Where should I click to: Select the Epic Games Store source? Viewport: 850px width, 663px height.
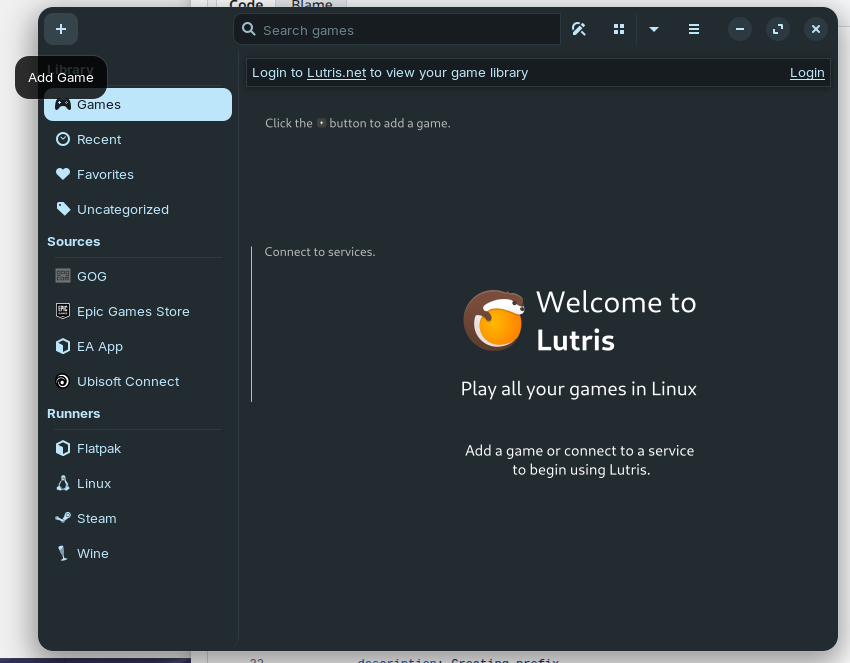(134, 311)
